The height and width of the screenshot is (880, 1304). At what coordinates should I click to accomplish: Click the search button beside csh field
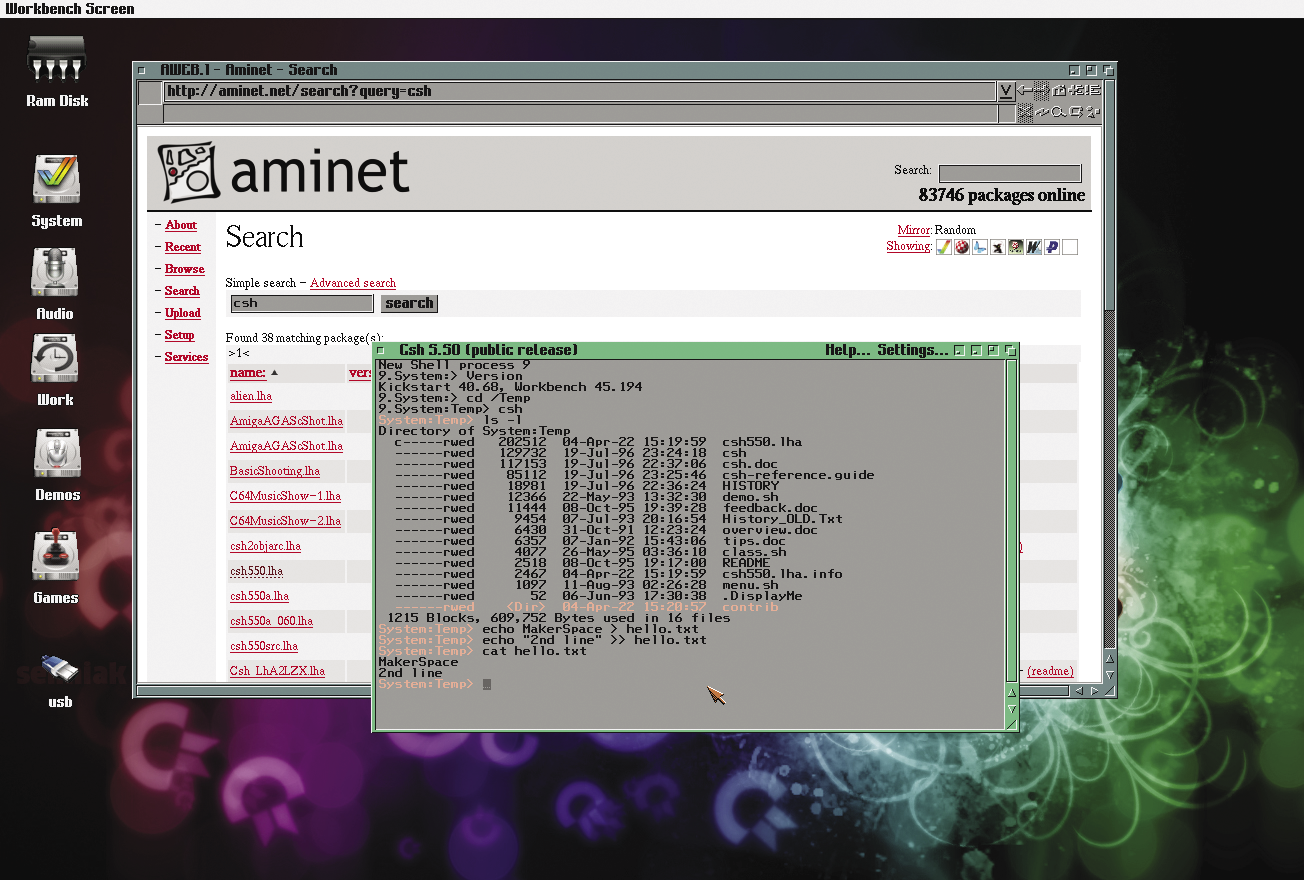tap(409, 303)
